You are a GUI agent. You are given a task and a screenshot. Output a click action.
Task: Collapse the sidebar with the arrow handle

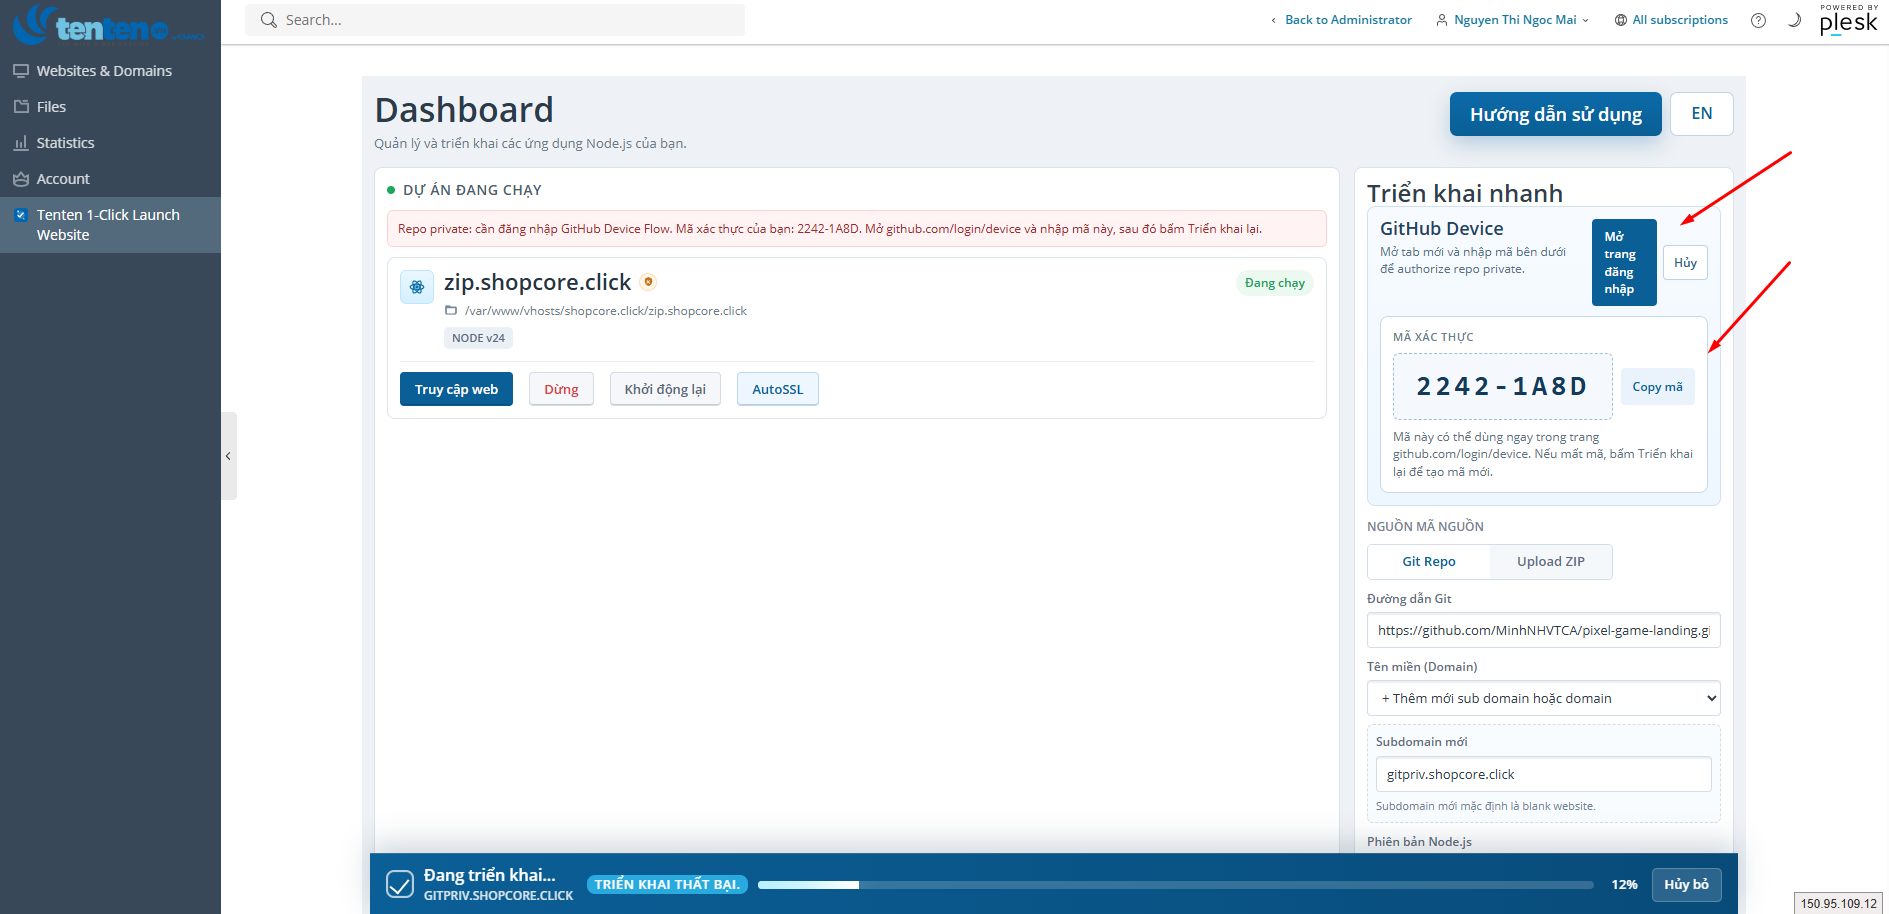click(x=228, y=456)
